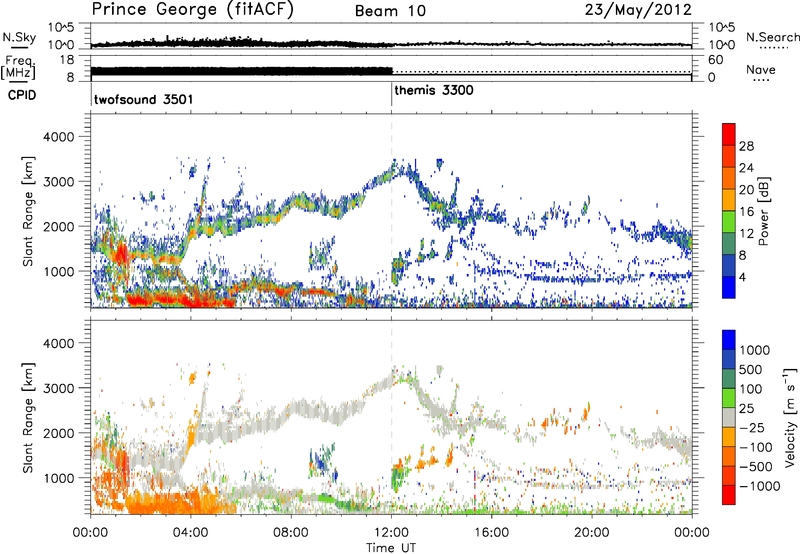Screen dimensions: 800x554
Task: Click the 'Freq. [MHz]' axis label
Action: click(19, 68)
